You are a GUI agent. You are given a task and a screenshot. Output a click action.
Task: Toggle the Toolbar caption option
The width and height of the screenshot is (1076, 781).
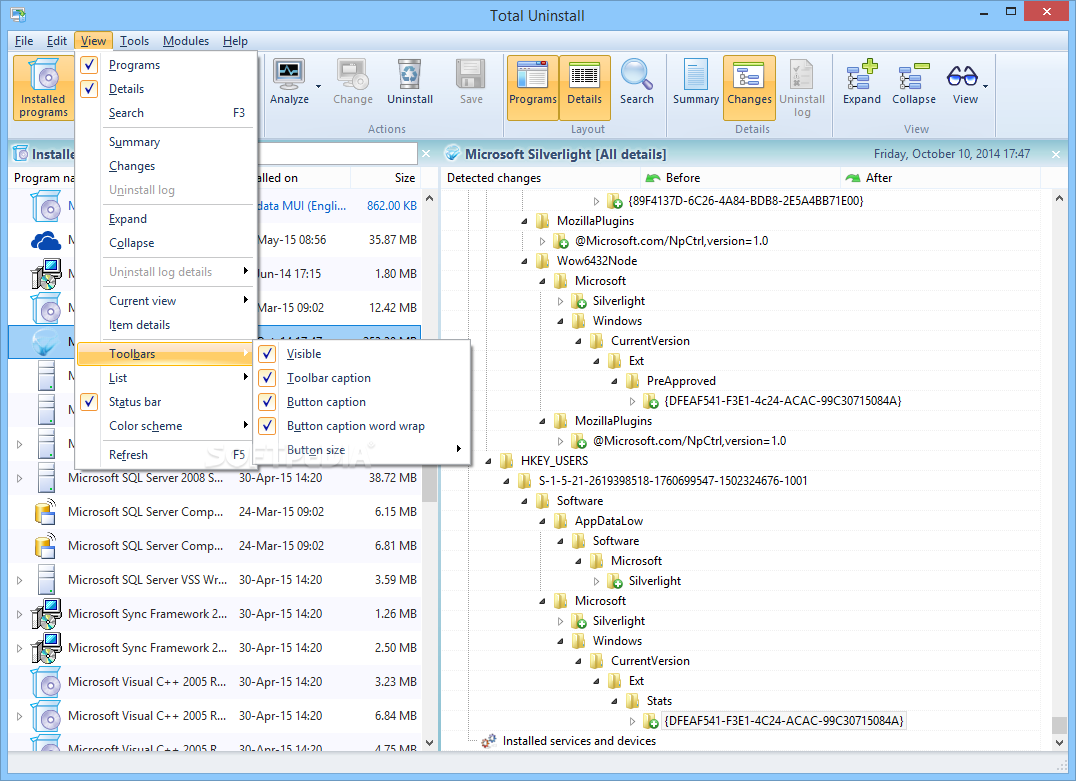(x=268, y=377)
